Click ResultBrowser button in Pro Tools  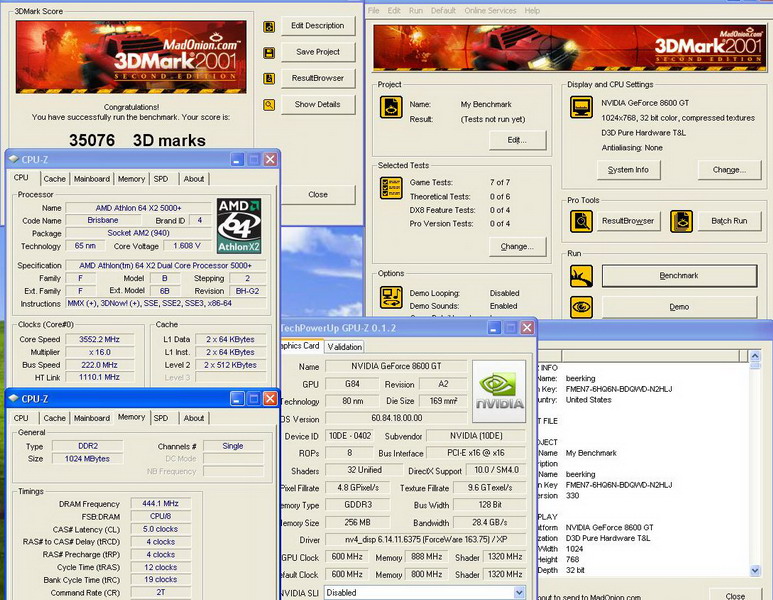(x=628, y=221)
